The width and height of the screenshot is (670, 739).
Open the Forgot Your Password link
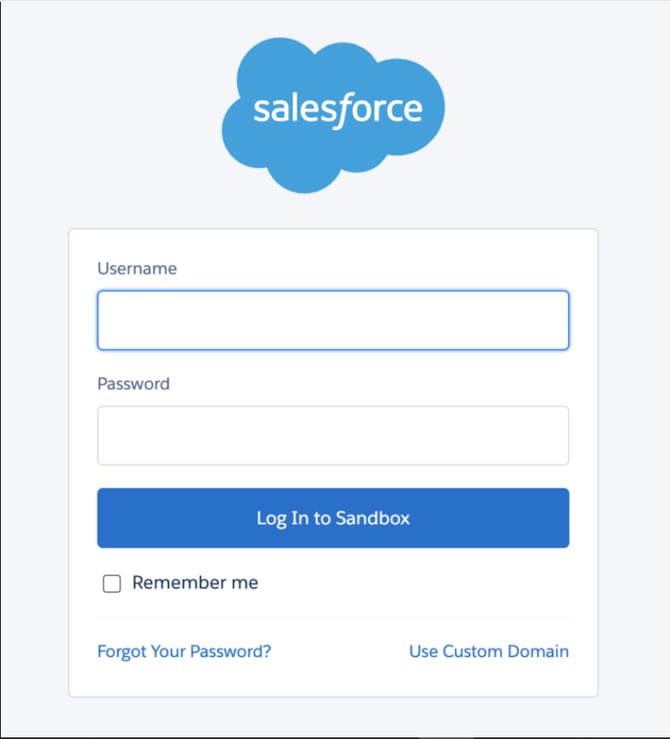184,651
